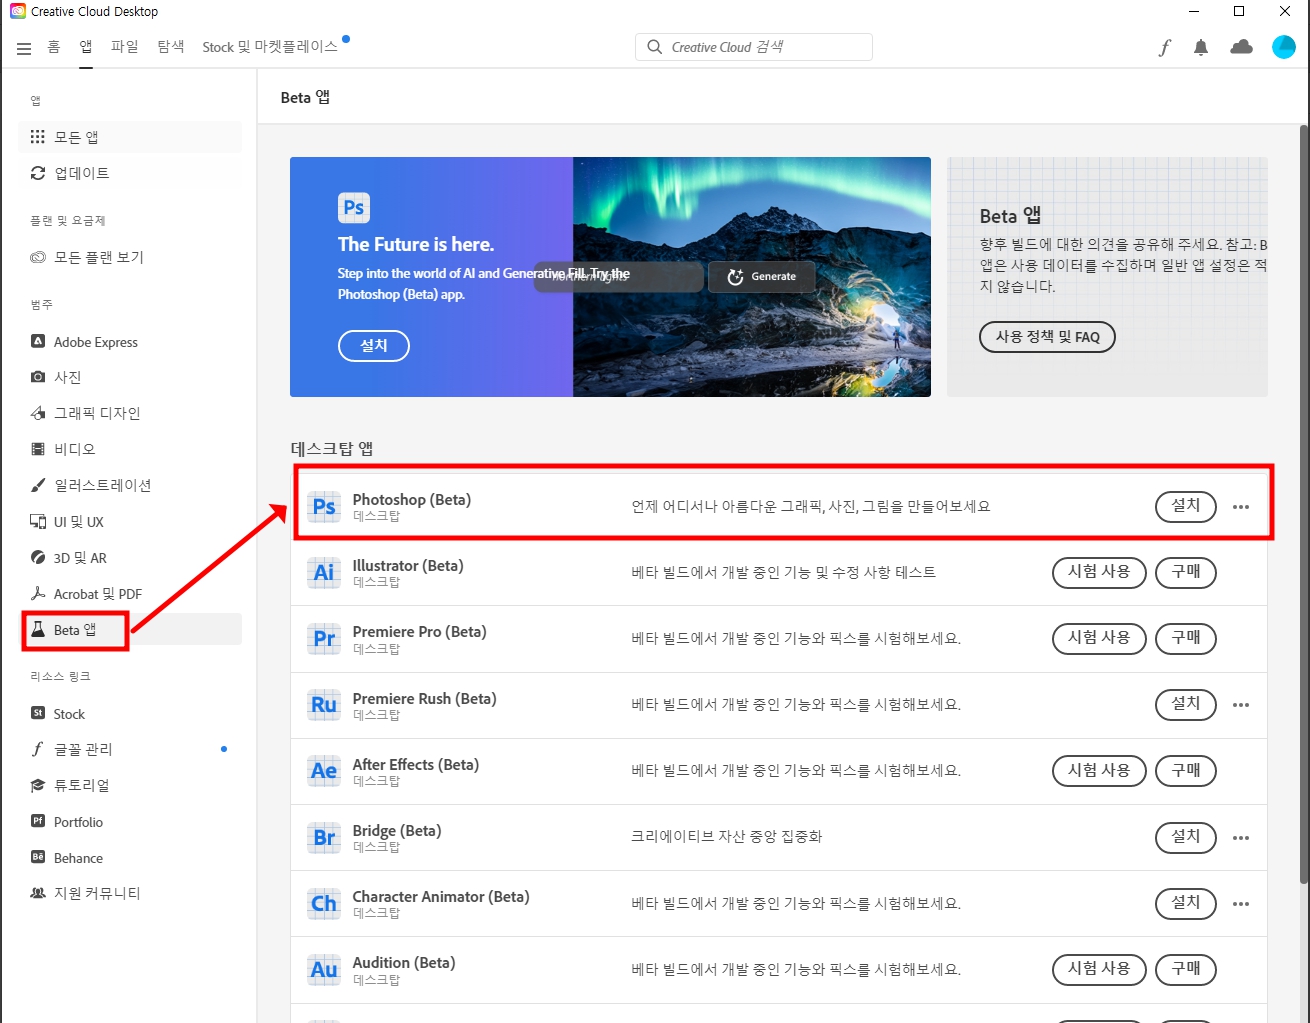Screen dimensions: 1310x1023
Task: Select the 그래픽 디자인 category
Action: pyautogui.click(x=130, y=413)
